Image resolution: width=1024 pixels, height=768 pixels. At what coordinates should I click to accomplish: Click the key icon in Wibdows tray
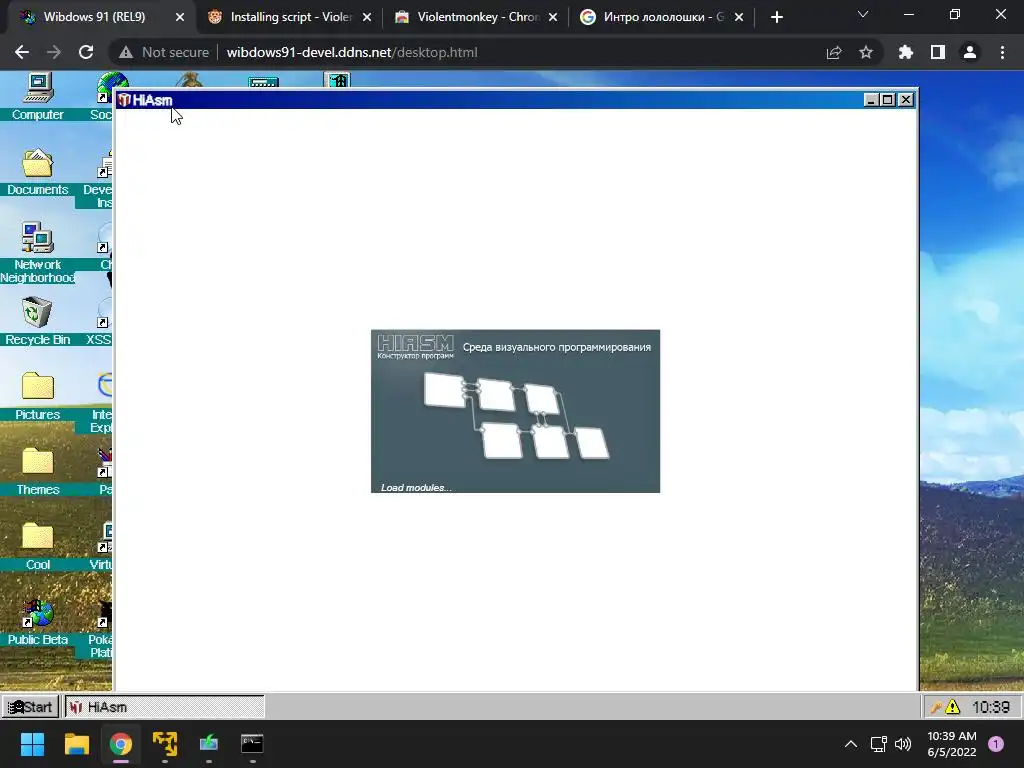(936, 707)
